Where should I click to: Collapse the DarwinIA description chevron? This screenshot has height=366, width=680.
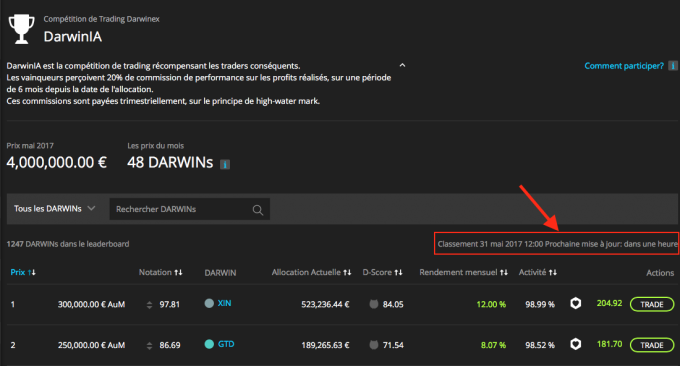pos(402,65)
